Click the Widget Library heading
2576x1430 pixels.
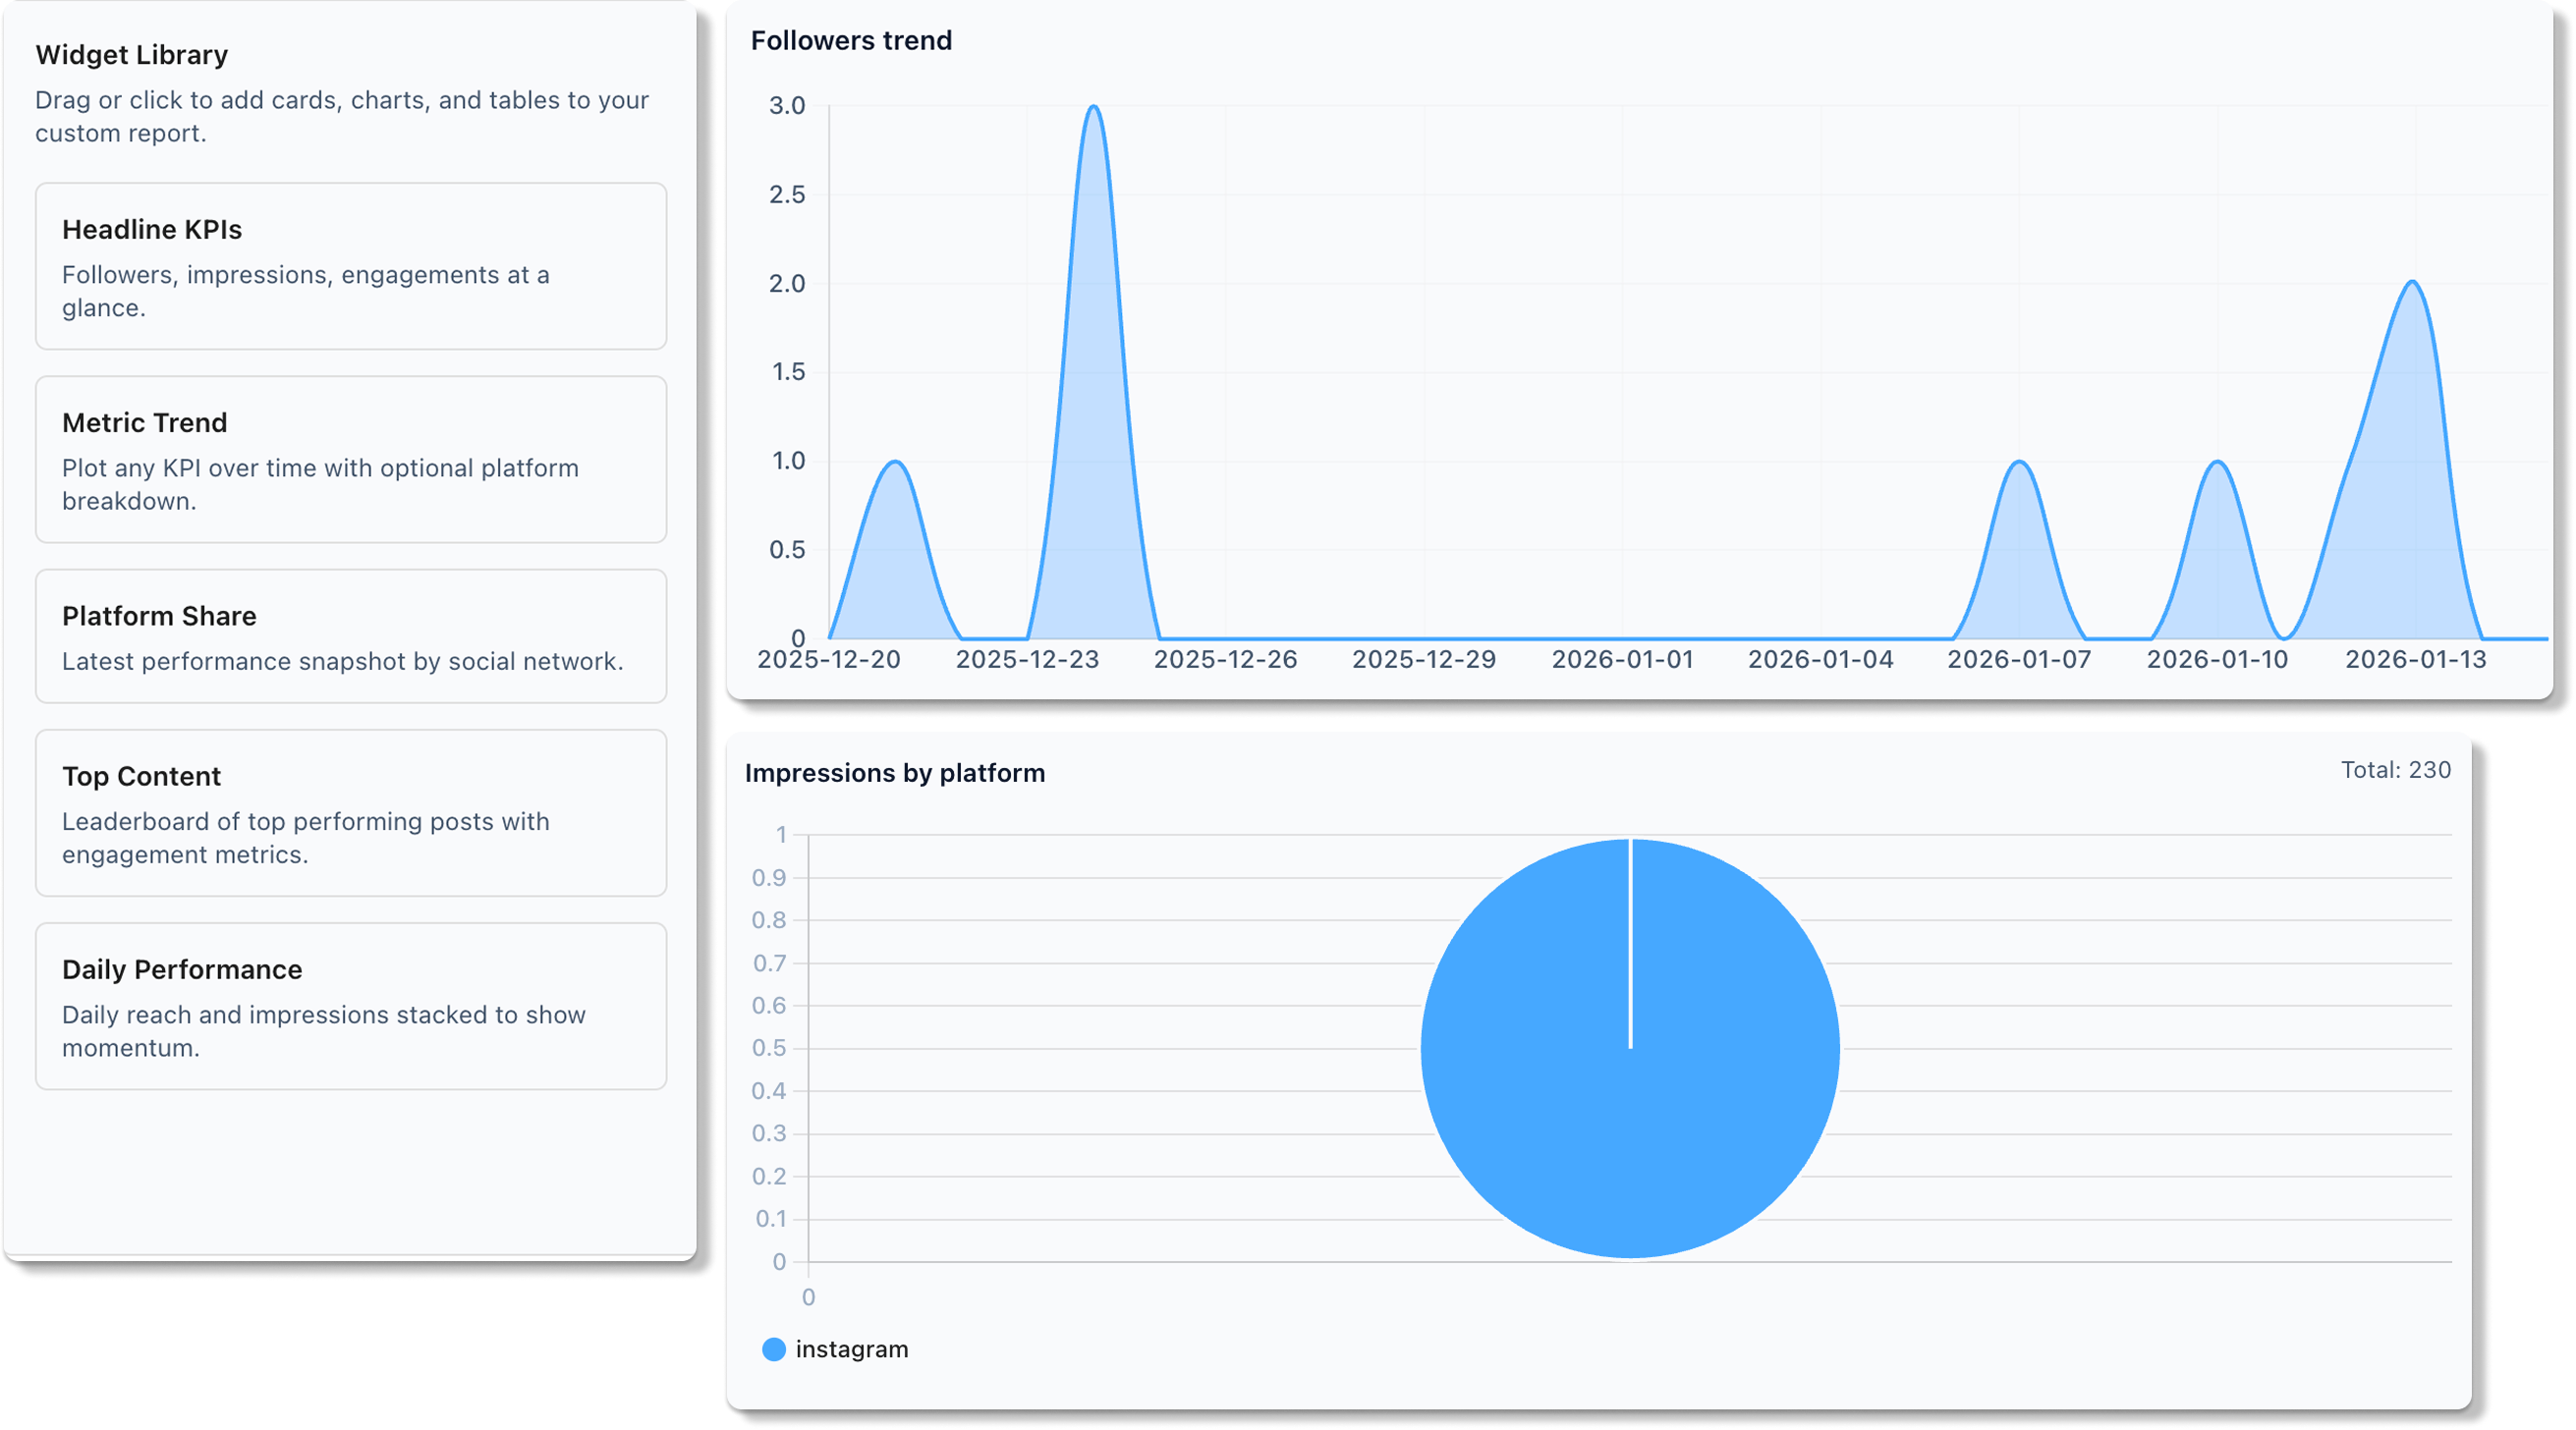click(131, 55)
